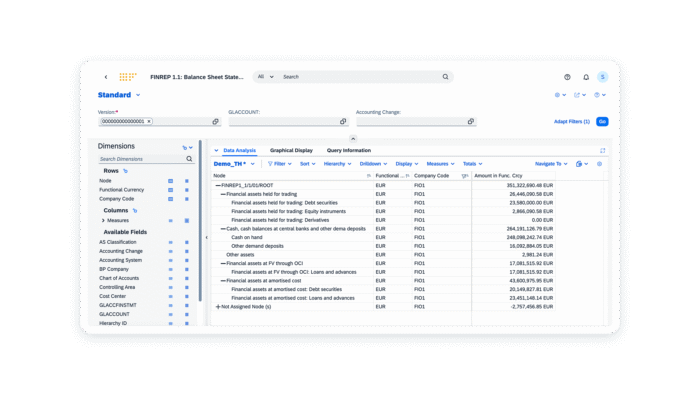
Task: Move Company Code row axis icon
Action: [x=171, y=199]
